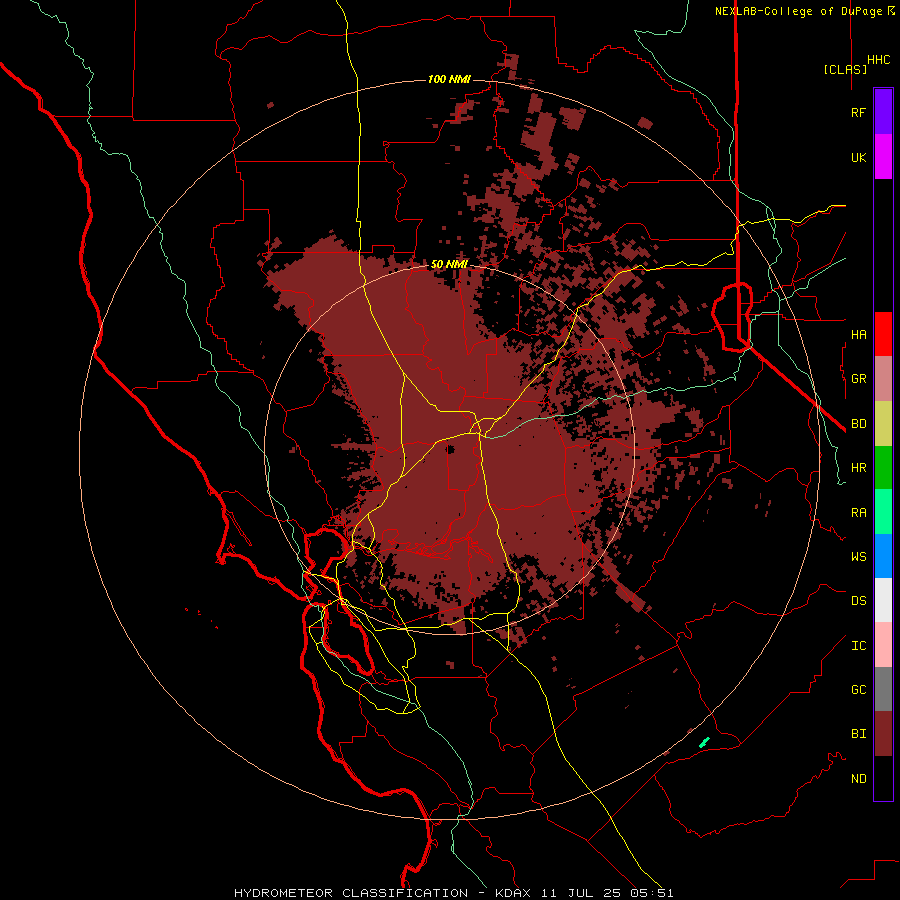Click the BD yellow legend swatch
Screen dimensions: 900x900
click(x=883, y=424)
